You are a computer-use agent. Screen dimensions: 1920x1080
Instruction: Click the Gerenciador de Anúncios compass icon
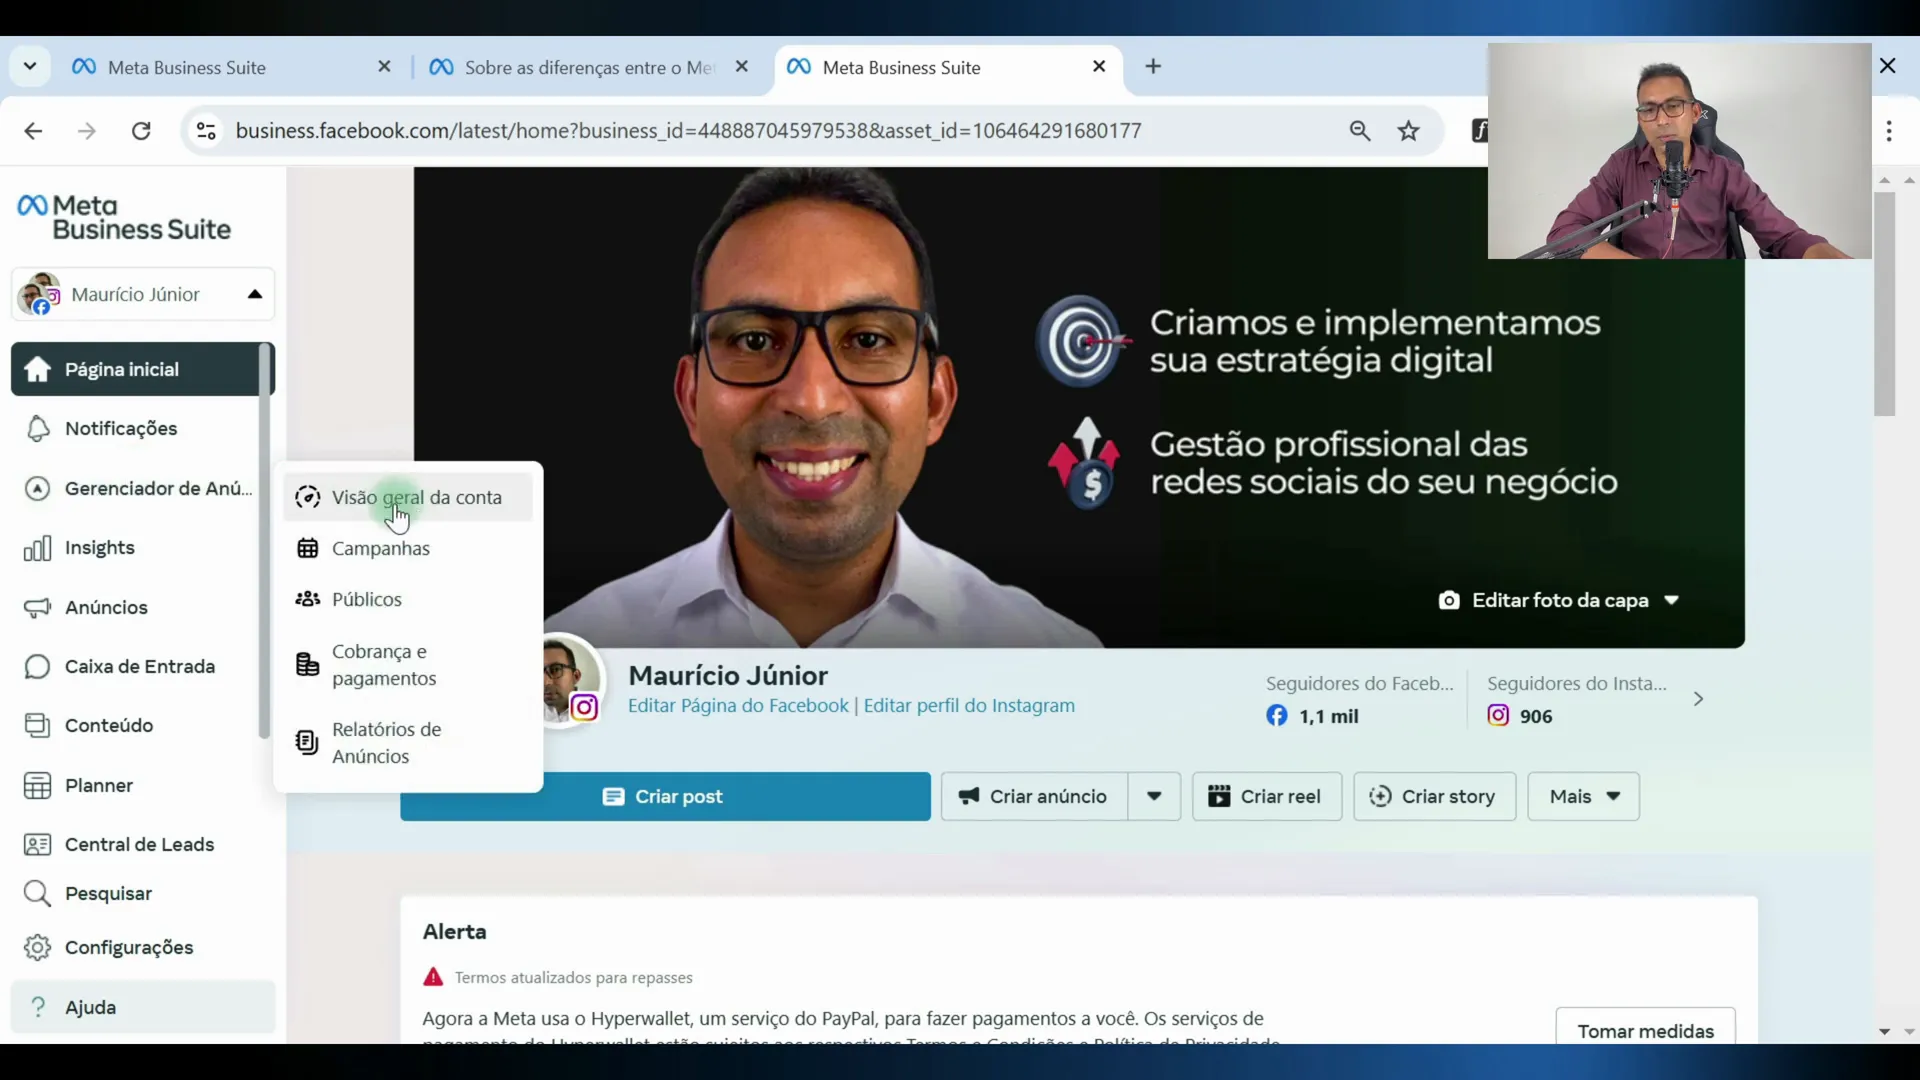coord(37,488)
